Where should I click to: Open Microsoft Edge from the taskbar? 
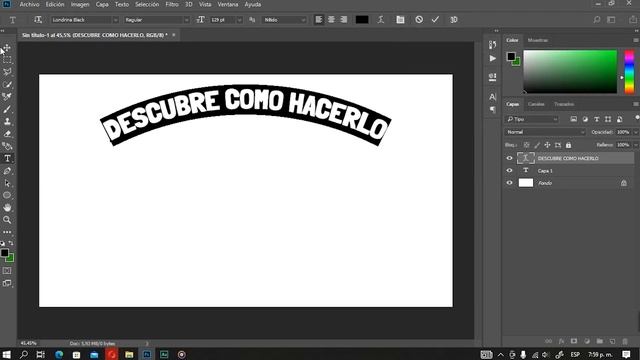(x=59, y=354)
